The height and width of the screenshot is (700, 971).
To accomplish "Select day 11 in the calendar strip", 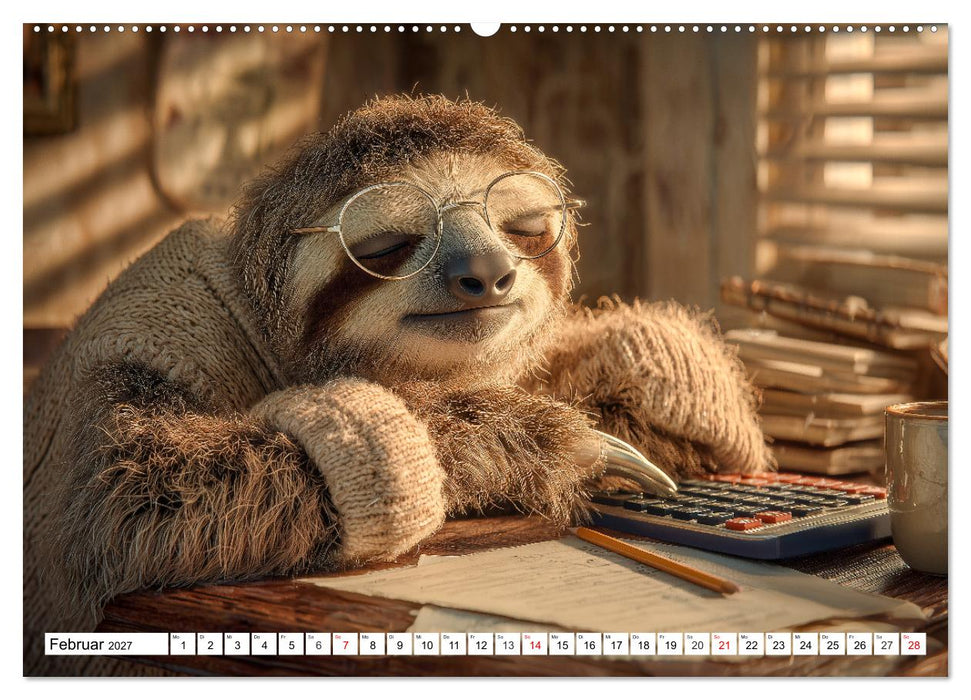I will click(453, 644).
